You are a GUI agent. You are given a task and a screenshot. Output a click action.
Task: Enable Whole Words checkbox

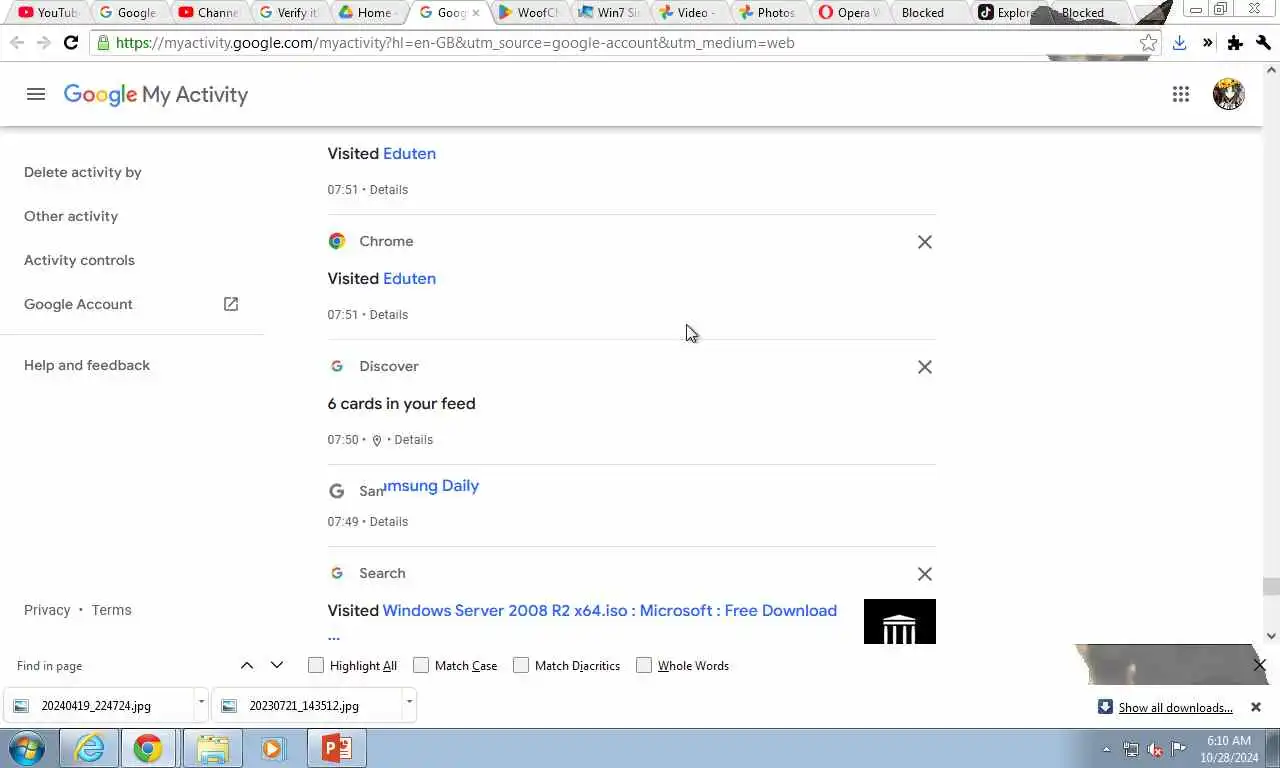point(644,665)
